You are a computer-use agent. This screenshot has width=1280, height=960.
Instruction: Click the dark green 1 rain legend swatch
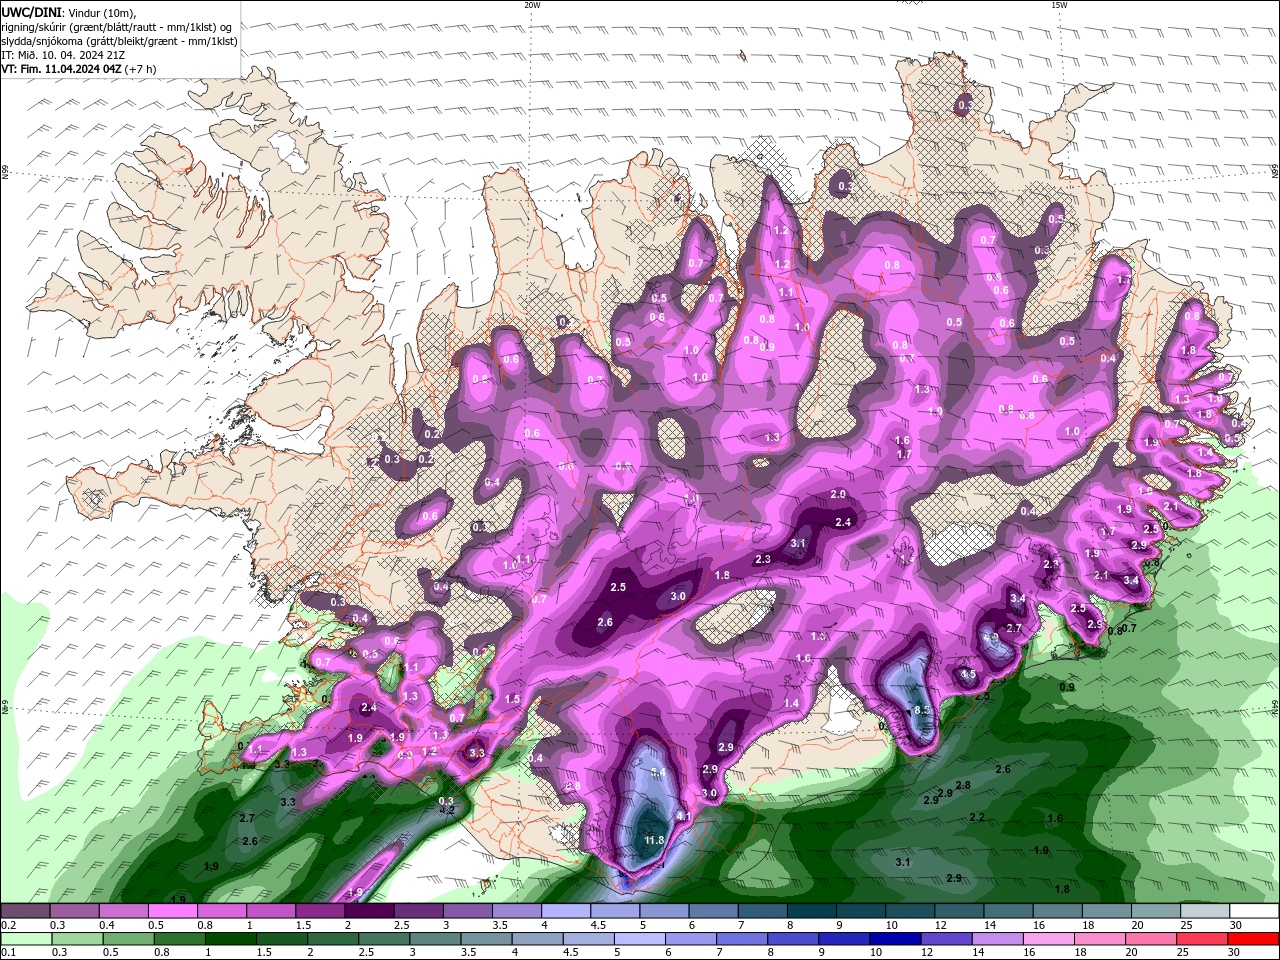[x=230, y=939]
